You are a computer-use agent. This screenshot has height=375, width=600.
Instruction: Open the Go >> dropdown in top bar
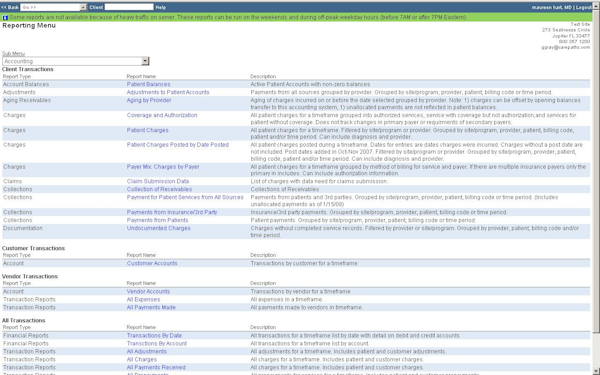pyautogui.click(x=54, y=7)
